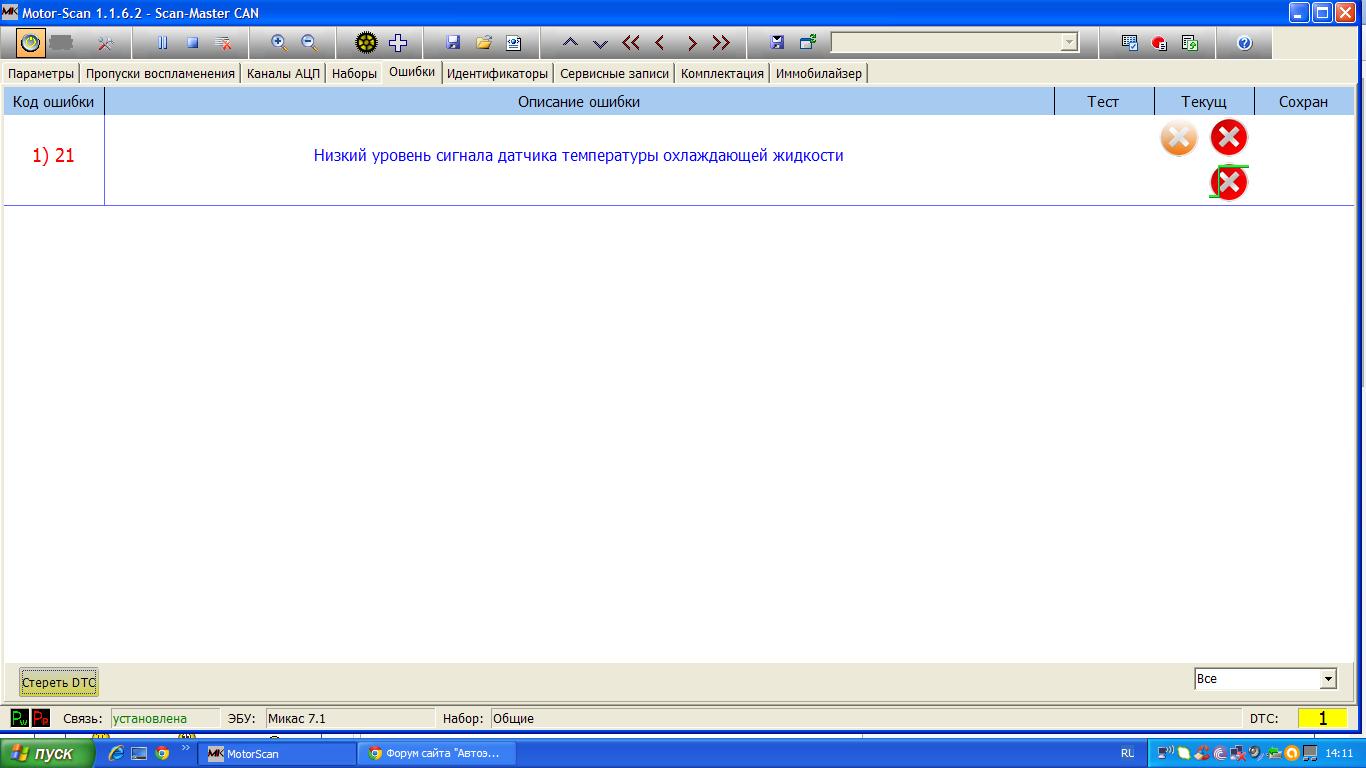Viewport: 1366px width, 768px height.
Task: Open the wrench and screwdriver settings tool
Action: tap(105, 43)
